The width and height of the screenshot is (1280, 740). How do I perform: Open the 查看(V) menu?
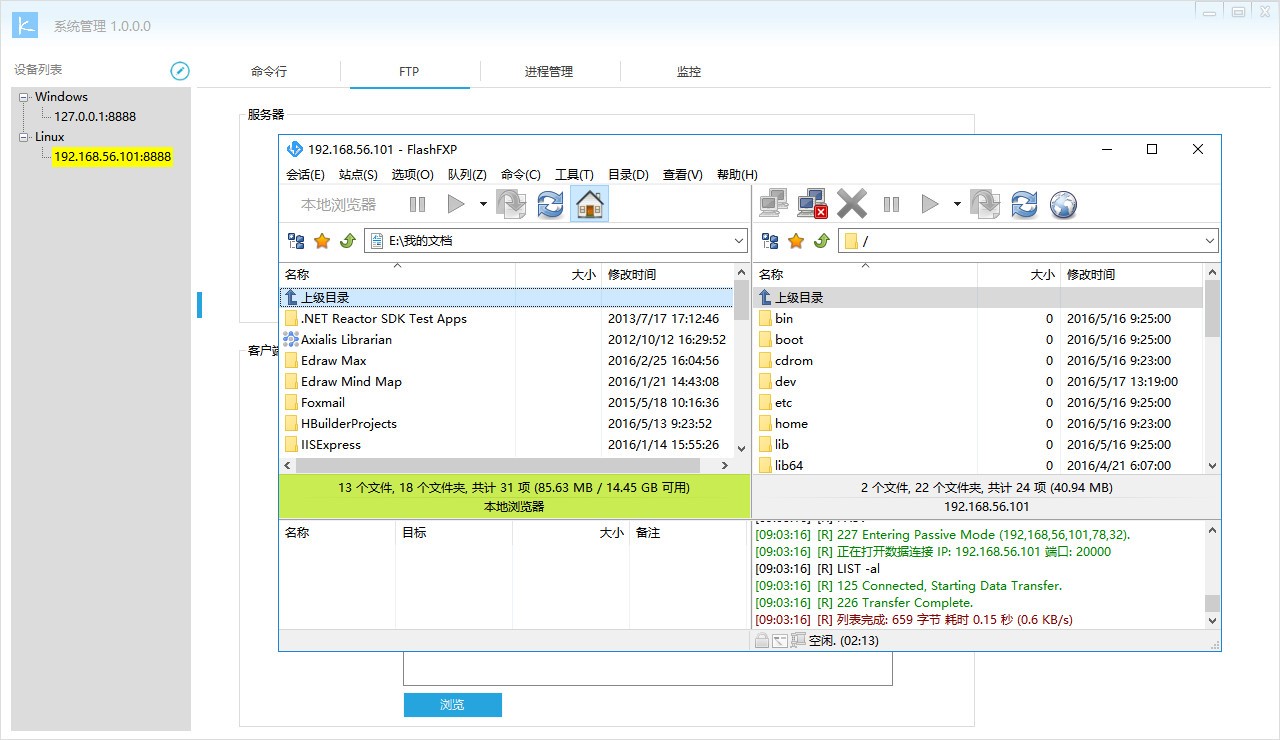(x=682, y=175)
